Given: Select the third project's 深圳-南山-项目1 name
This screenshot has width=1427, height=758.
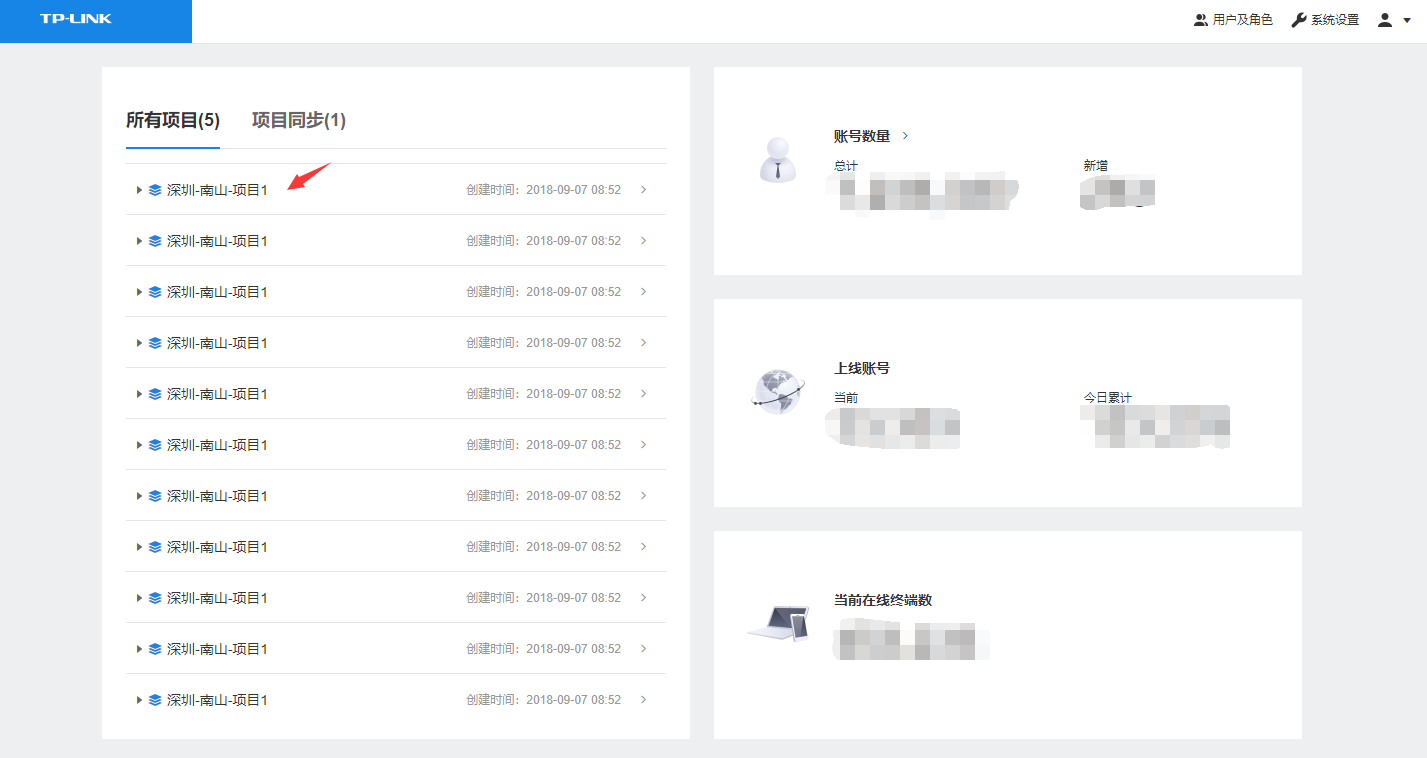Looking at the screenshot, I should coord(217,292).
